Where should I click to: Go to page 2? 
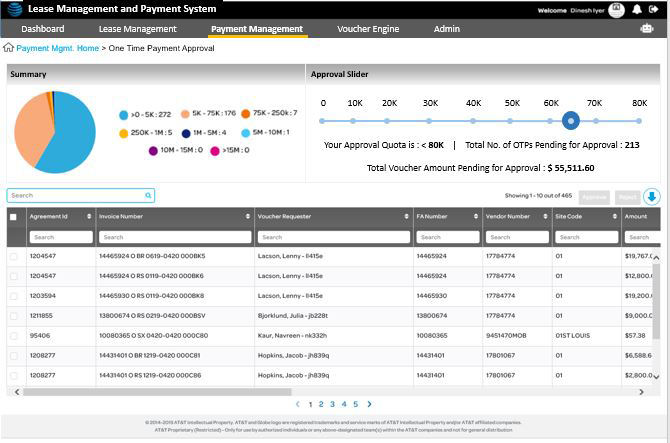tap(321, 404)
